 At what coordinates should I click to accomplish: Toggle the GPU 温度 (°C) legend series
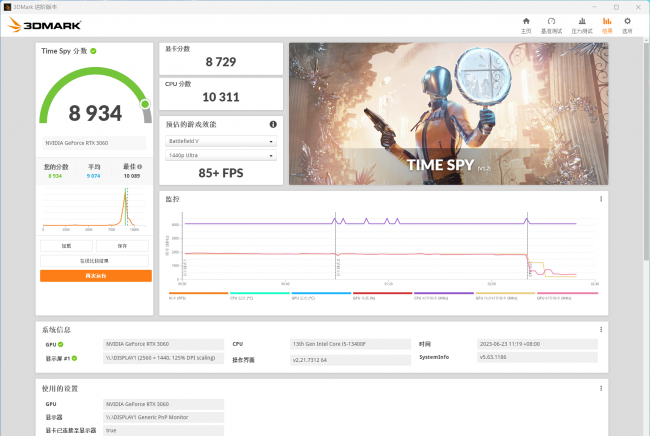coord(321,296)
